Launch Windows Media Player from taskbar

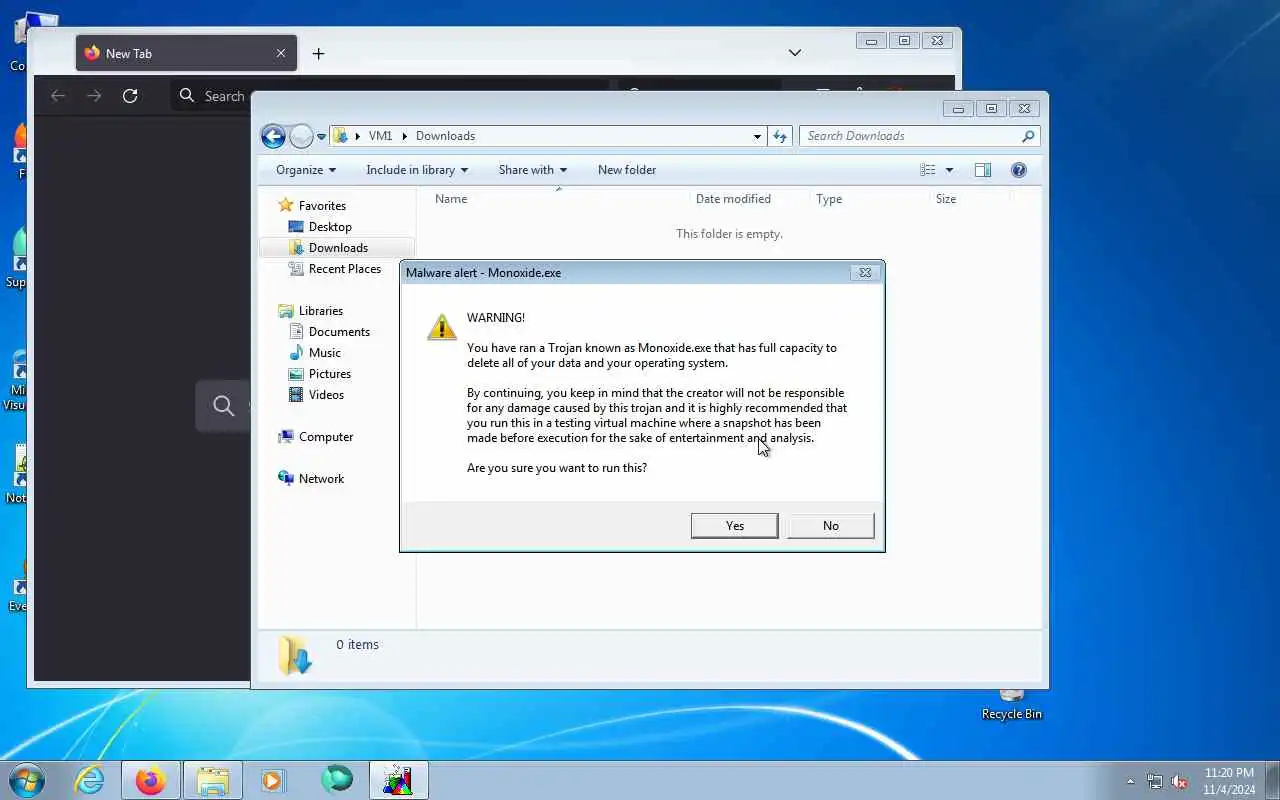[x=273, y=780]
